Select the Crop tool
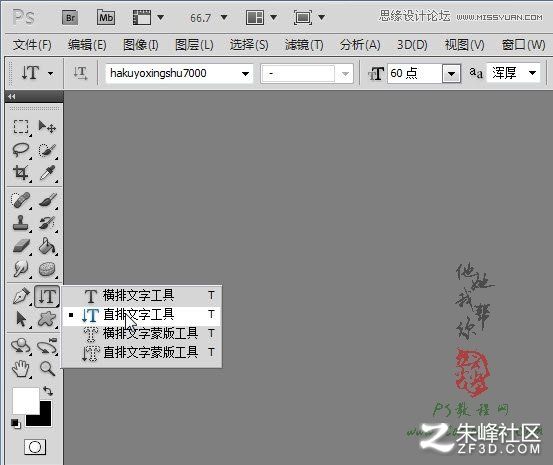Screen dimensions: 553x465 21,173
